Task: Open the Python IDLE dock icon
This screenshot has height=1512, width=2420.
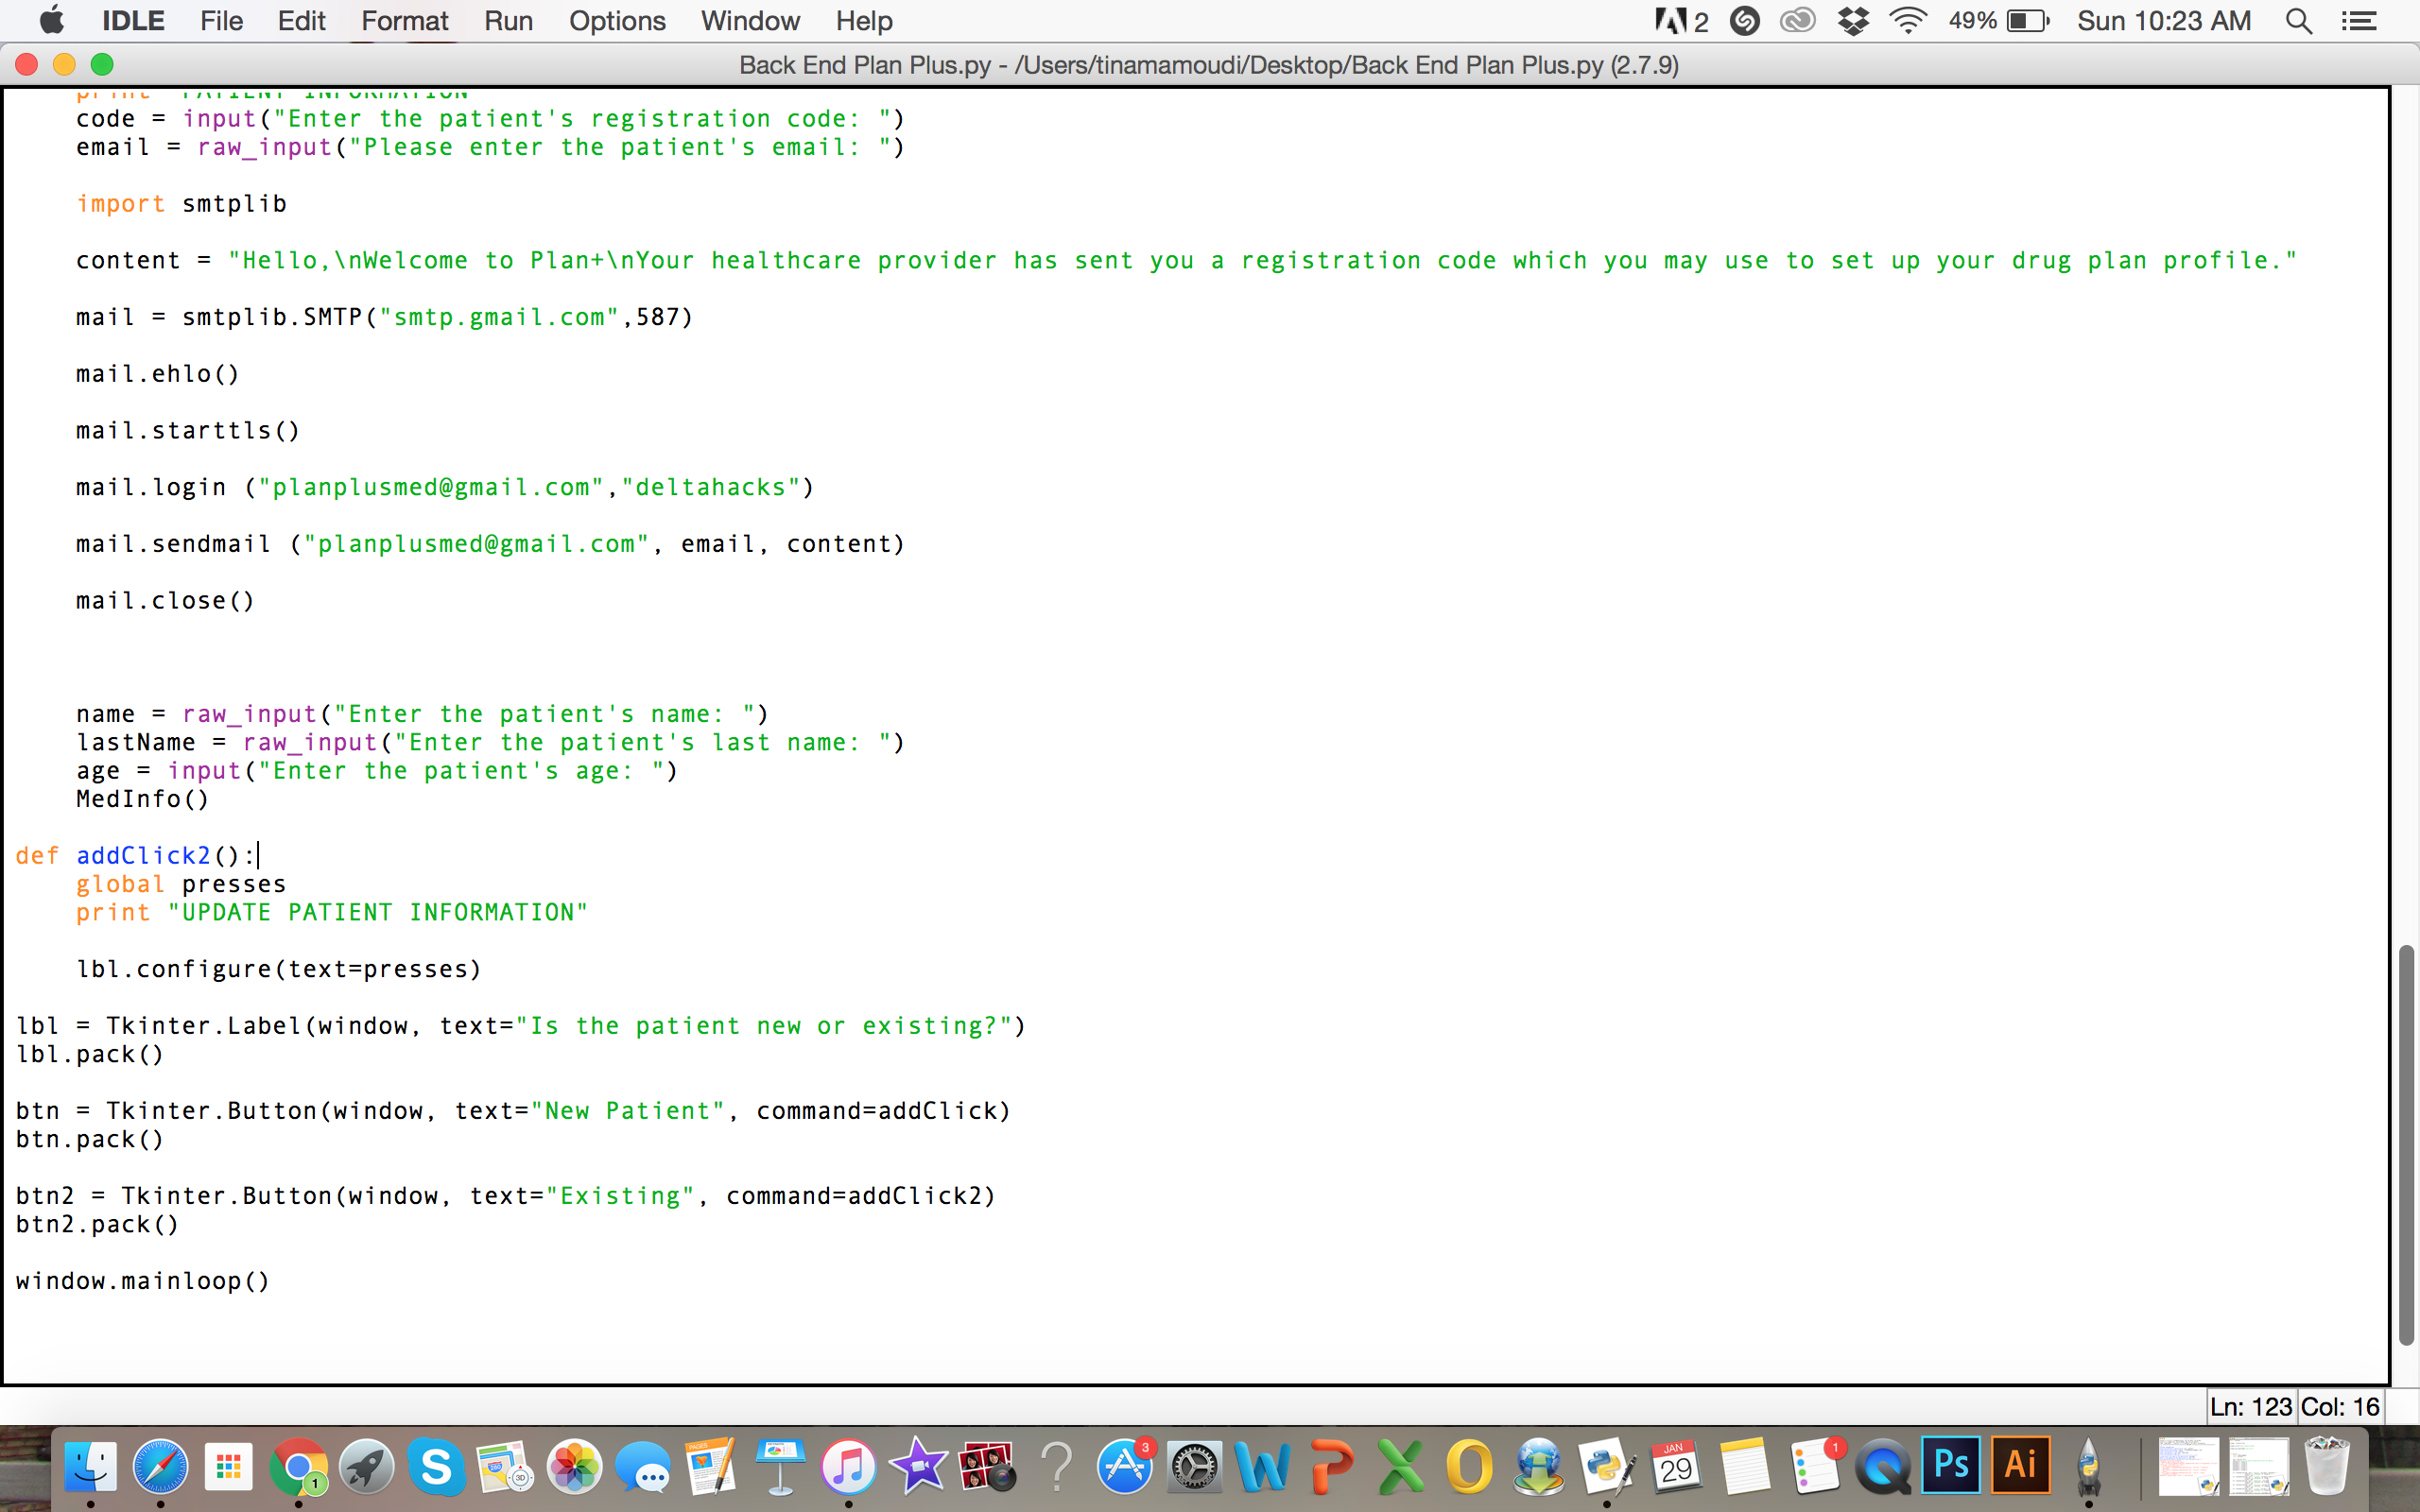Action: click(x=1606, y=1467)
